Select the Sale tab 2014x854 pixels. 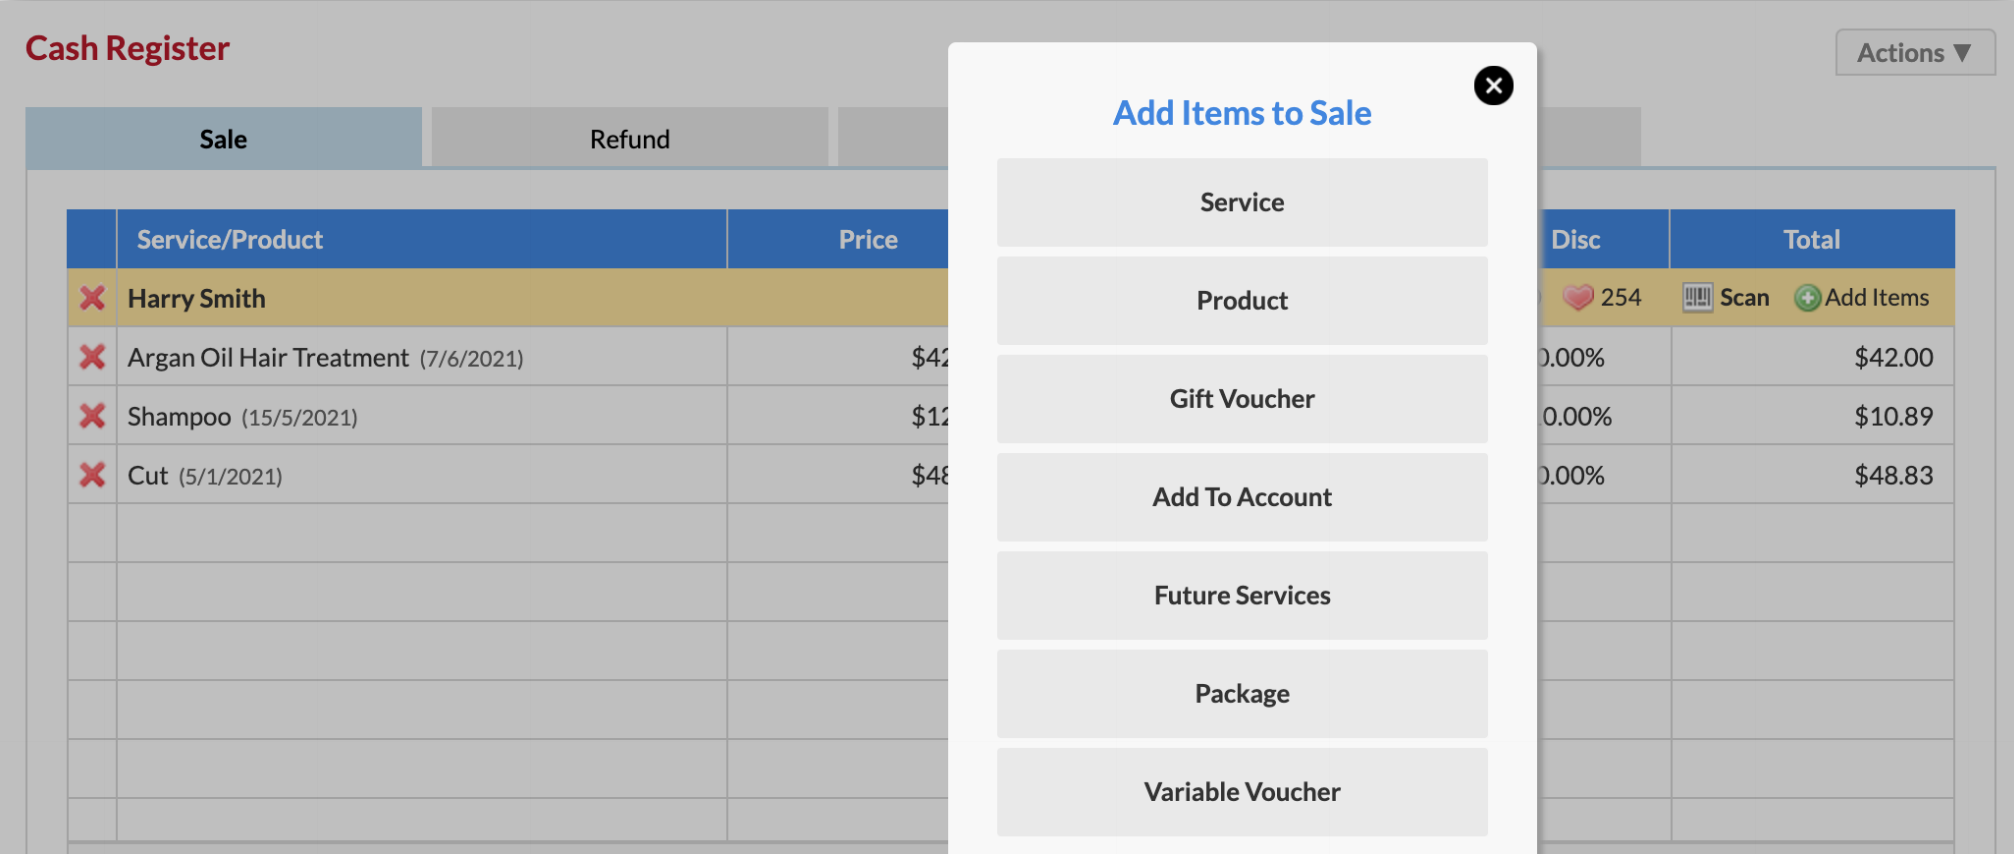[222, 138]
